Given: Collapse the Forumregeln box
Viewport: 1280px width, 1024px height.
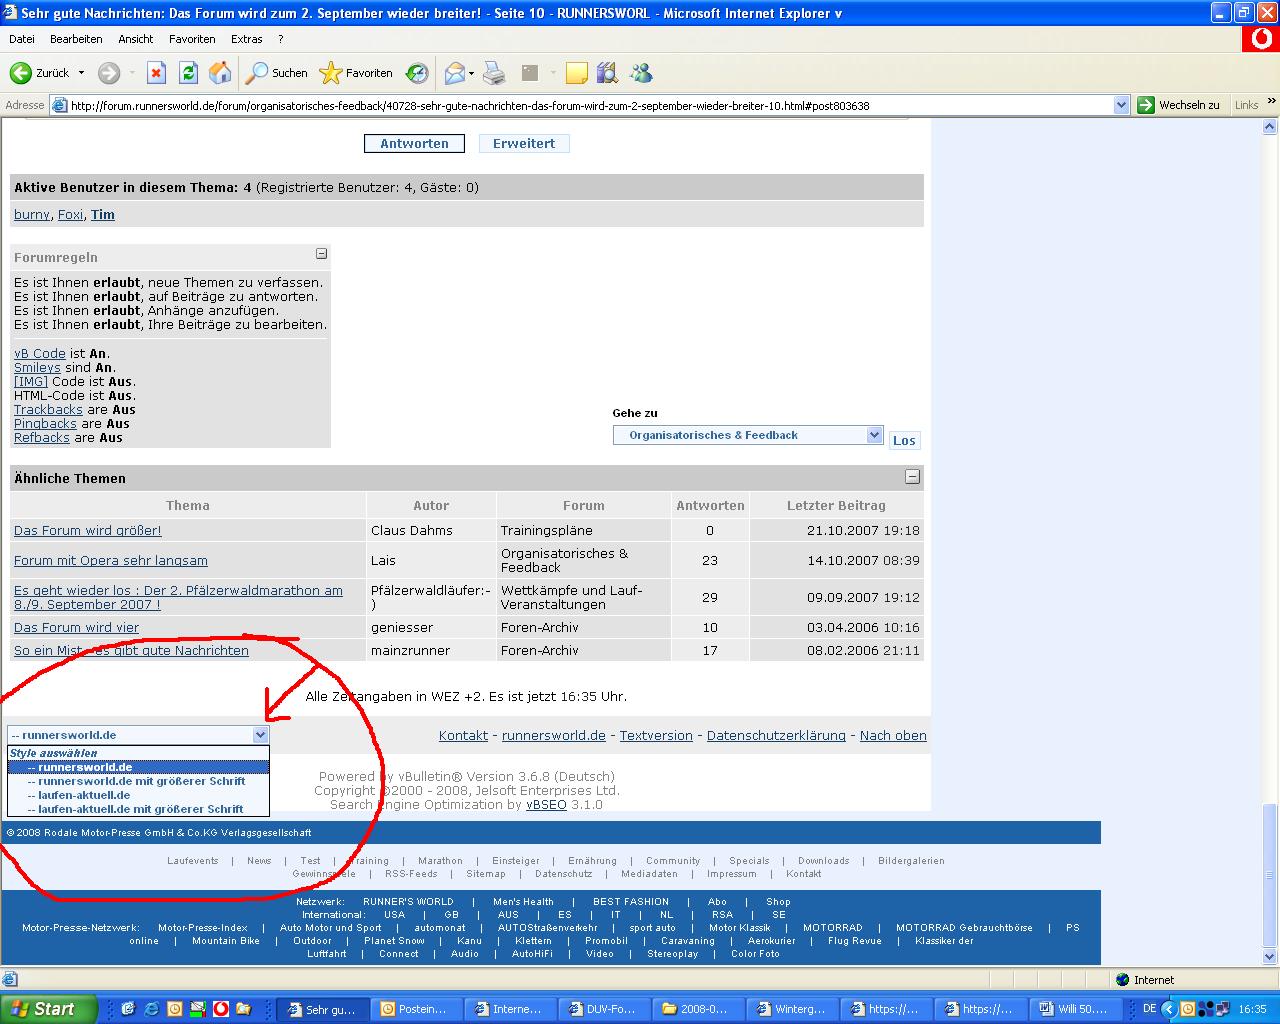Looking at the screenshot, I should [x=321, y=254].
